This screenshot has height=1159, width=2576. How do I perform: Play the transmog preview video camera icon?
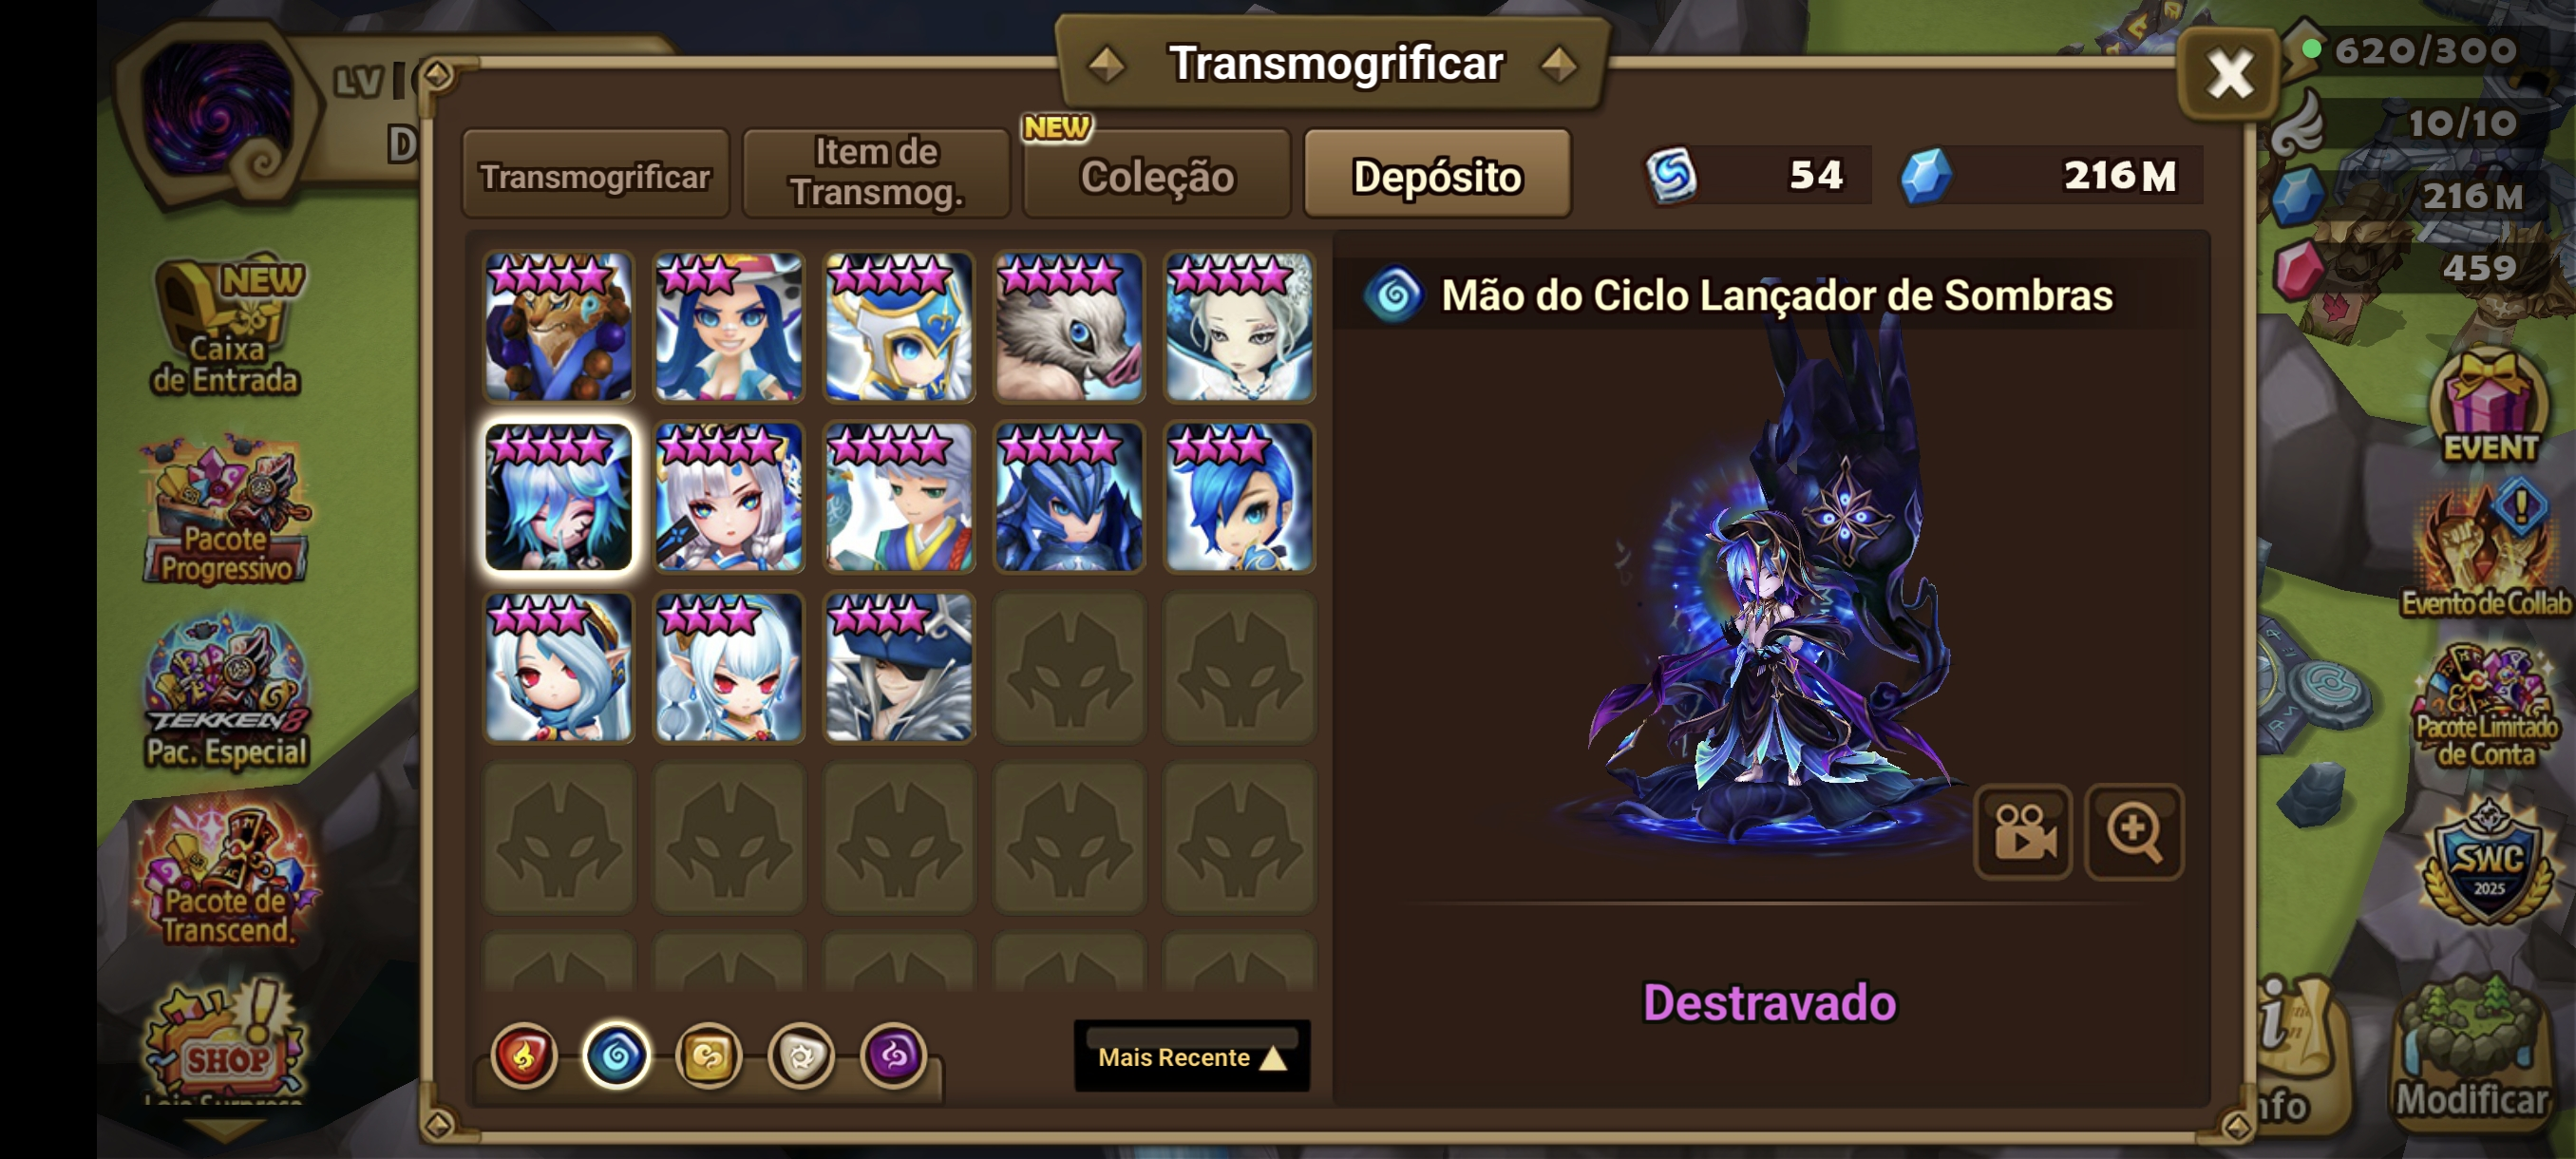(x=2024, y=832)
